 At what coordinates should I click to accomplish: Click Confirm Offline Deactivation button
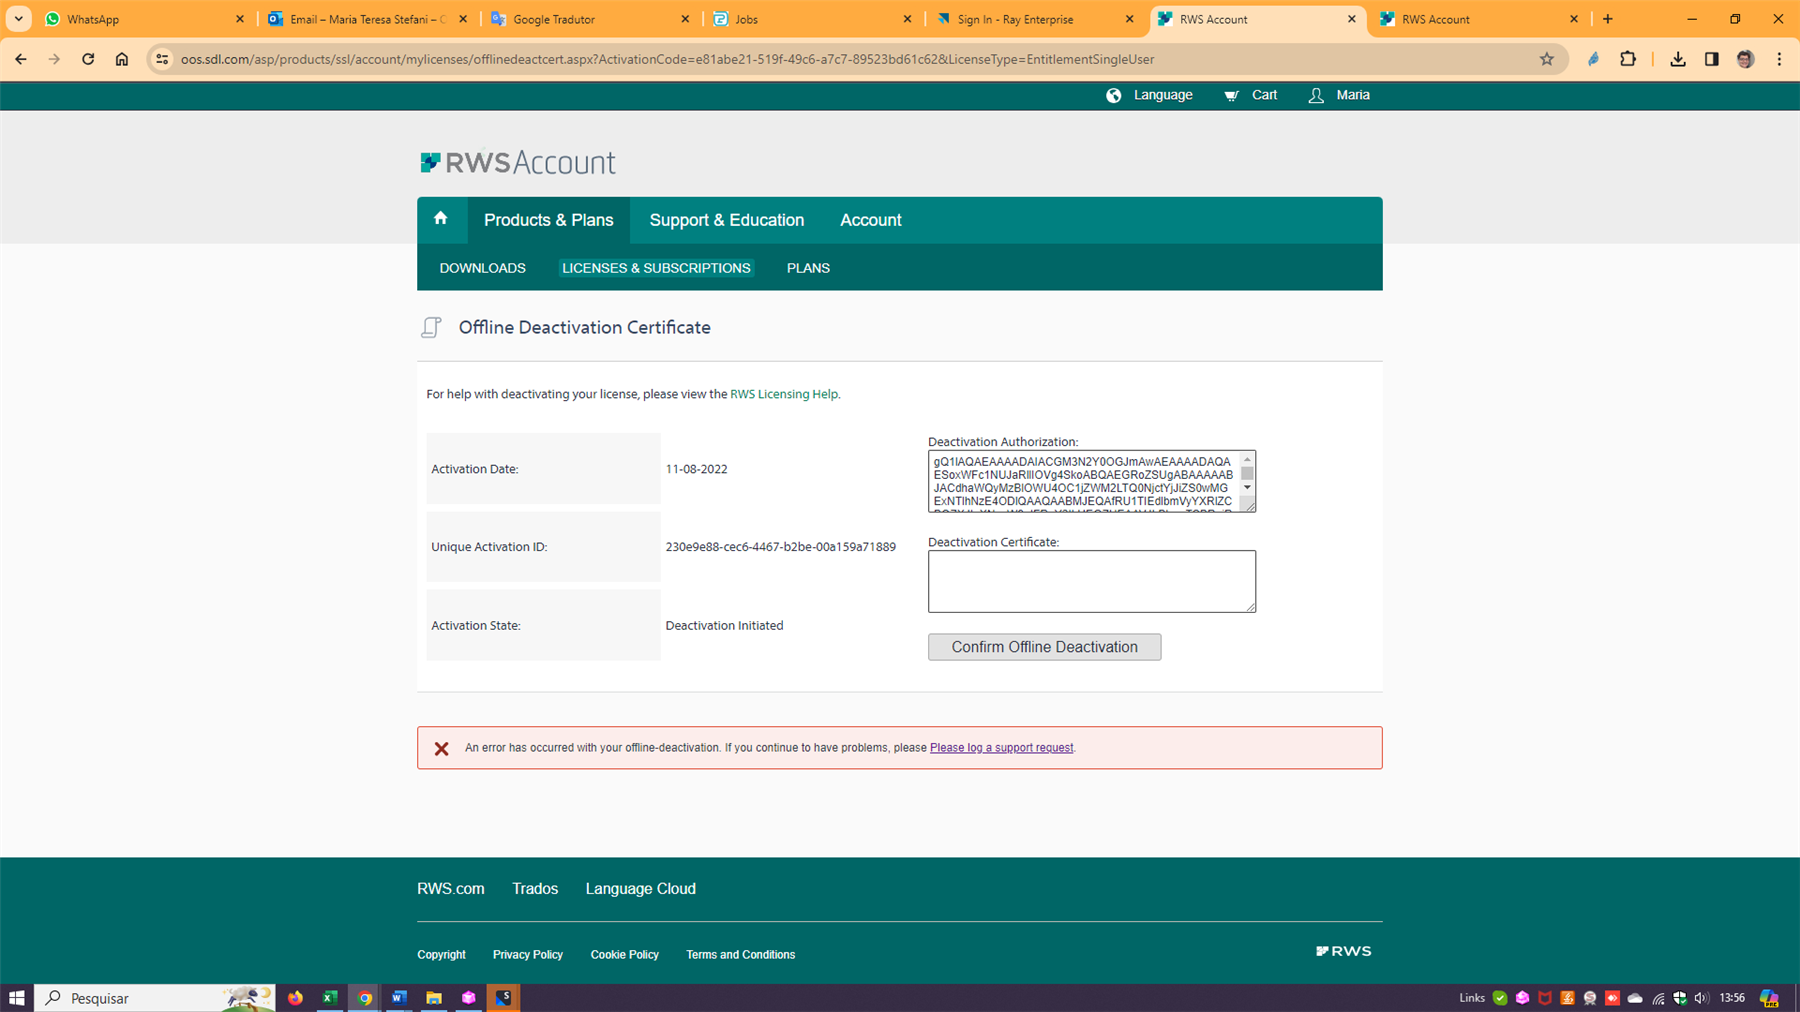click(x=1044, y=647)
